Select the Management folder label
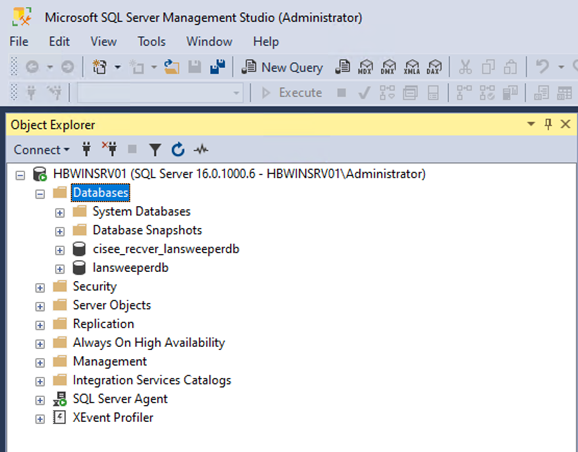This screenshot has height=452, width=578. pos(110,361)
